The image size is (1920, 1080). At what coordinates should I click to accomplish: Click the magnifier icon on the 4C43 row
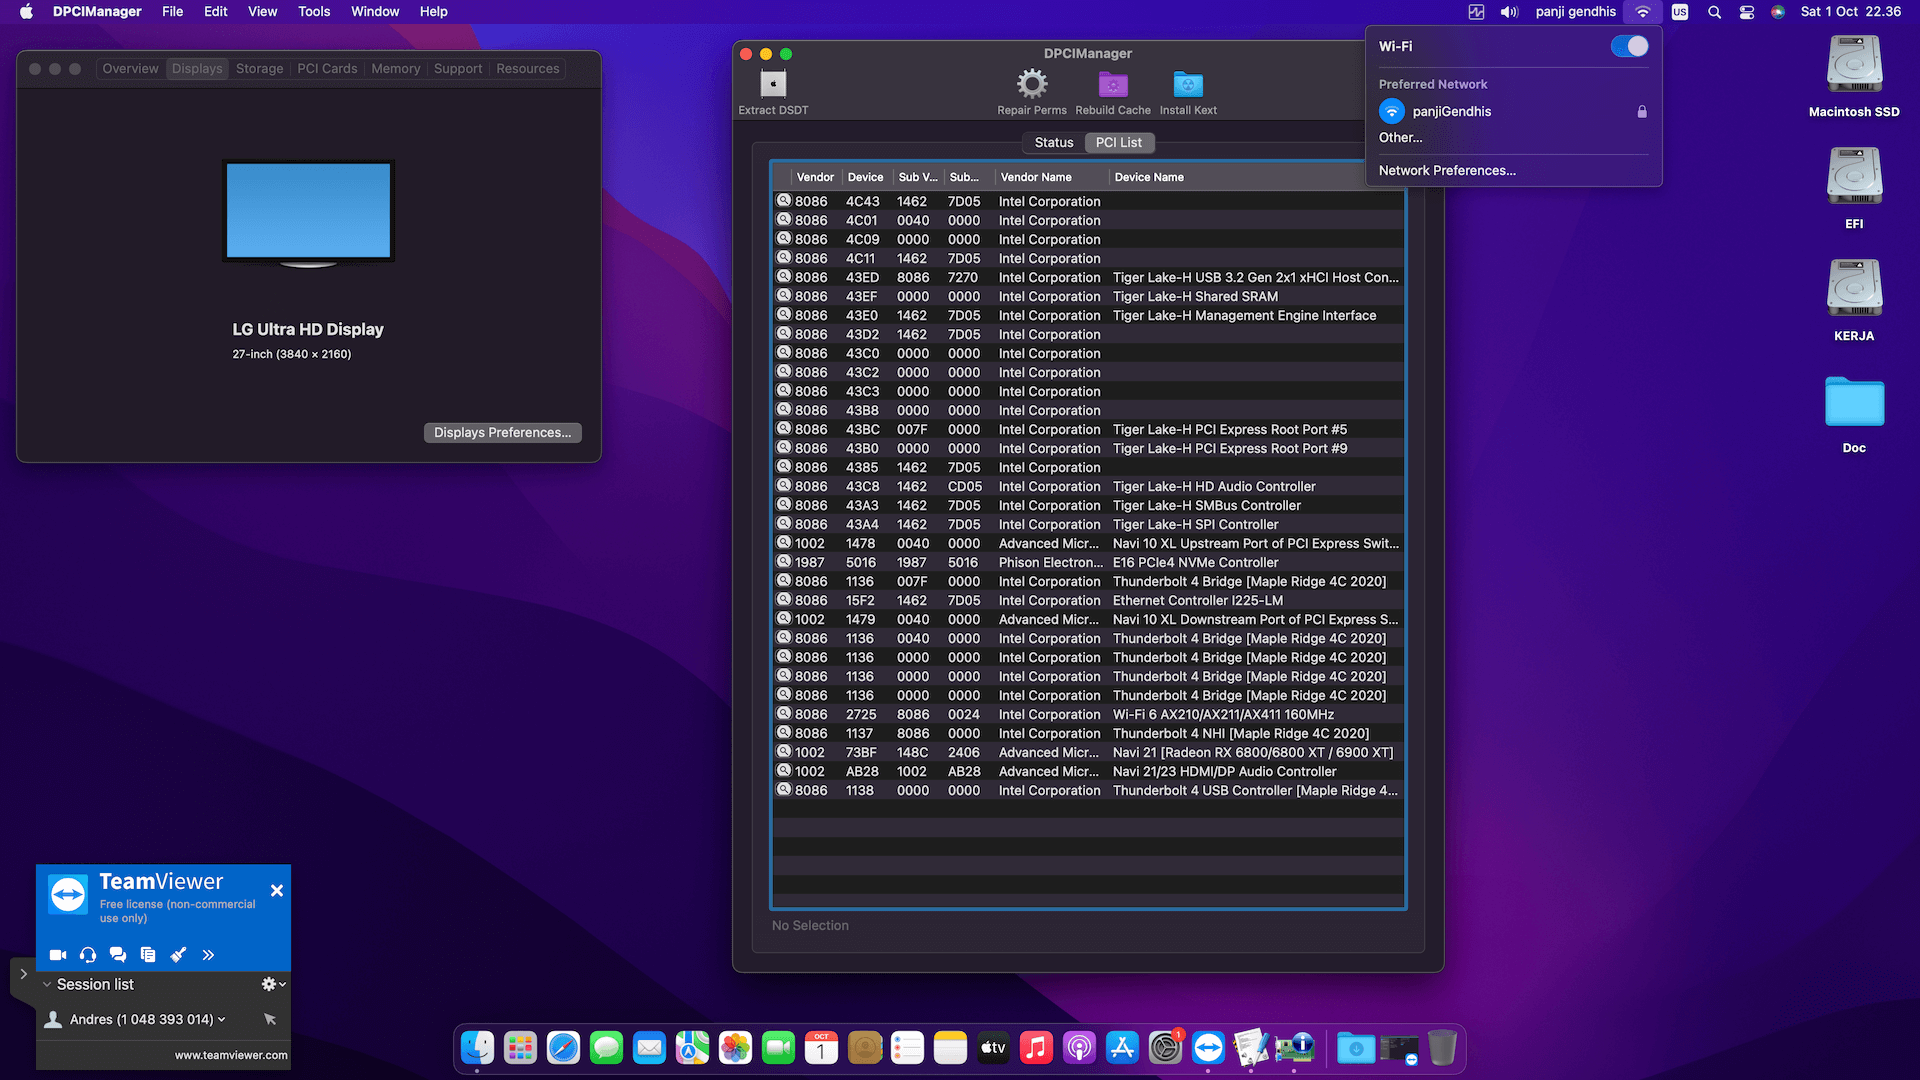pyautogui.click(x=784, y=201)
